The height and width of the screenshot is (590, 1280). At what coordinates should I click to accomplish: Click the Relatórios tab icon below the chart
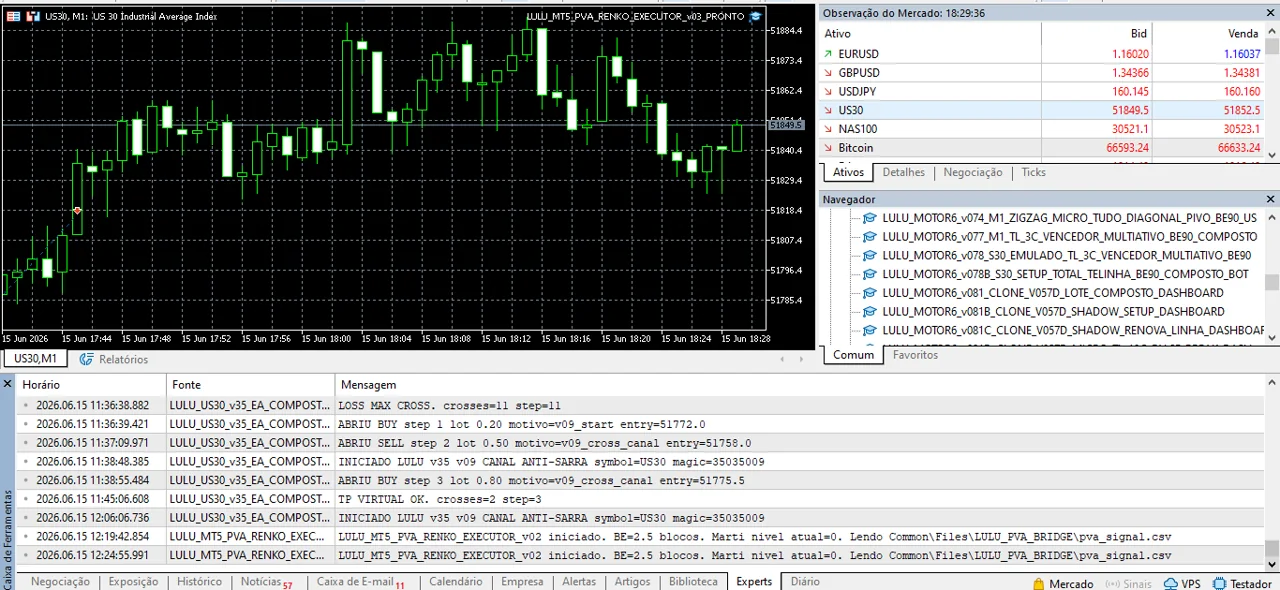coord(86,359)
